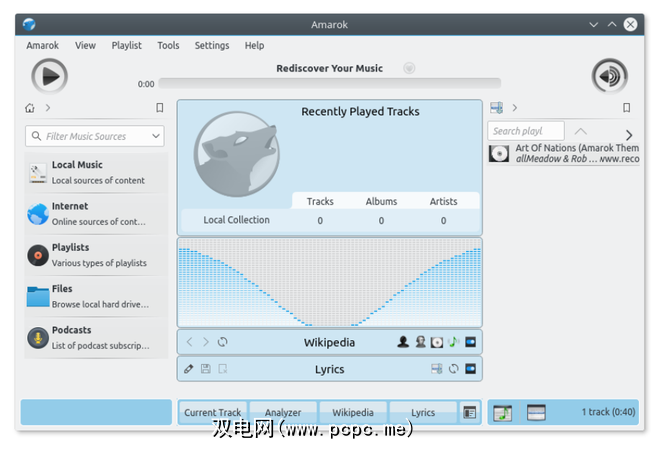Image resolution: width=670 pixels, height=452 pixels.
Task: Click the volume speaker button
Action: tap(610, 76)
